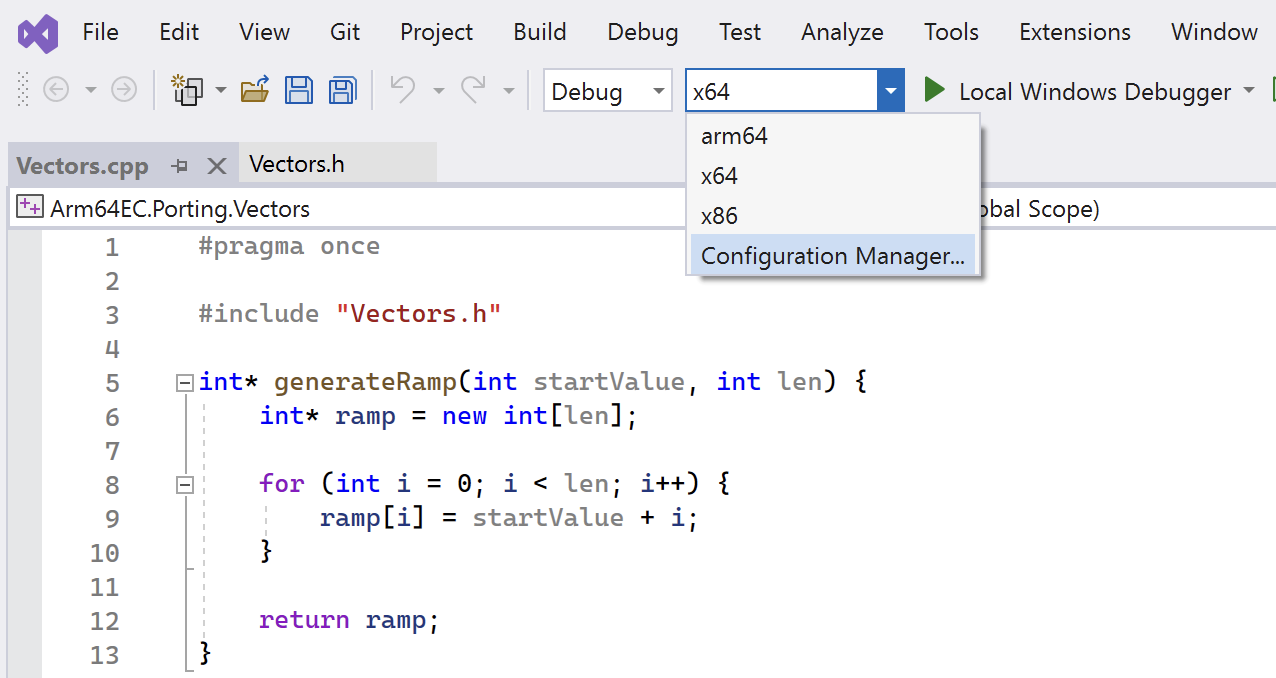The height and width of the screenshot is (678, 1276).
Task: Click the Navigate Backward arrow icon
Action: pos(56,91)
